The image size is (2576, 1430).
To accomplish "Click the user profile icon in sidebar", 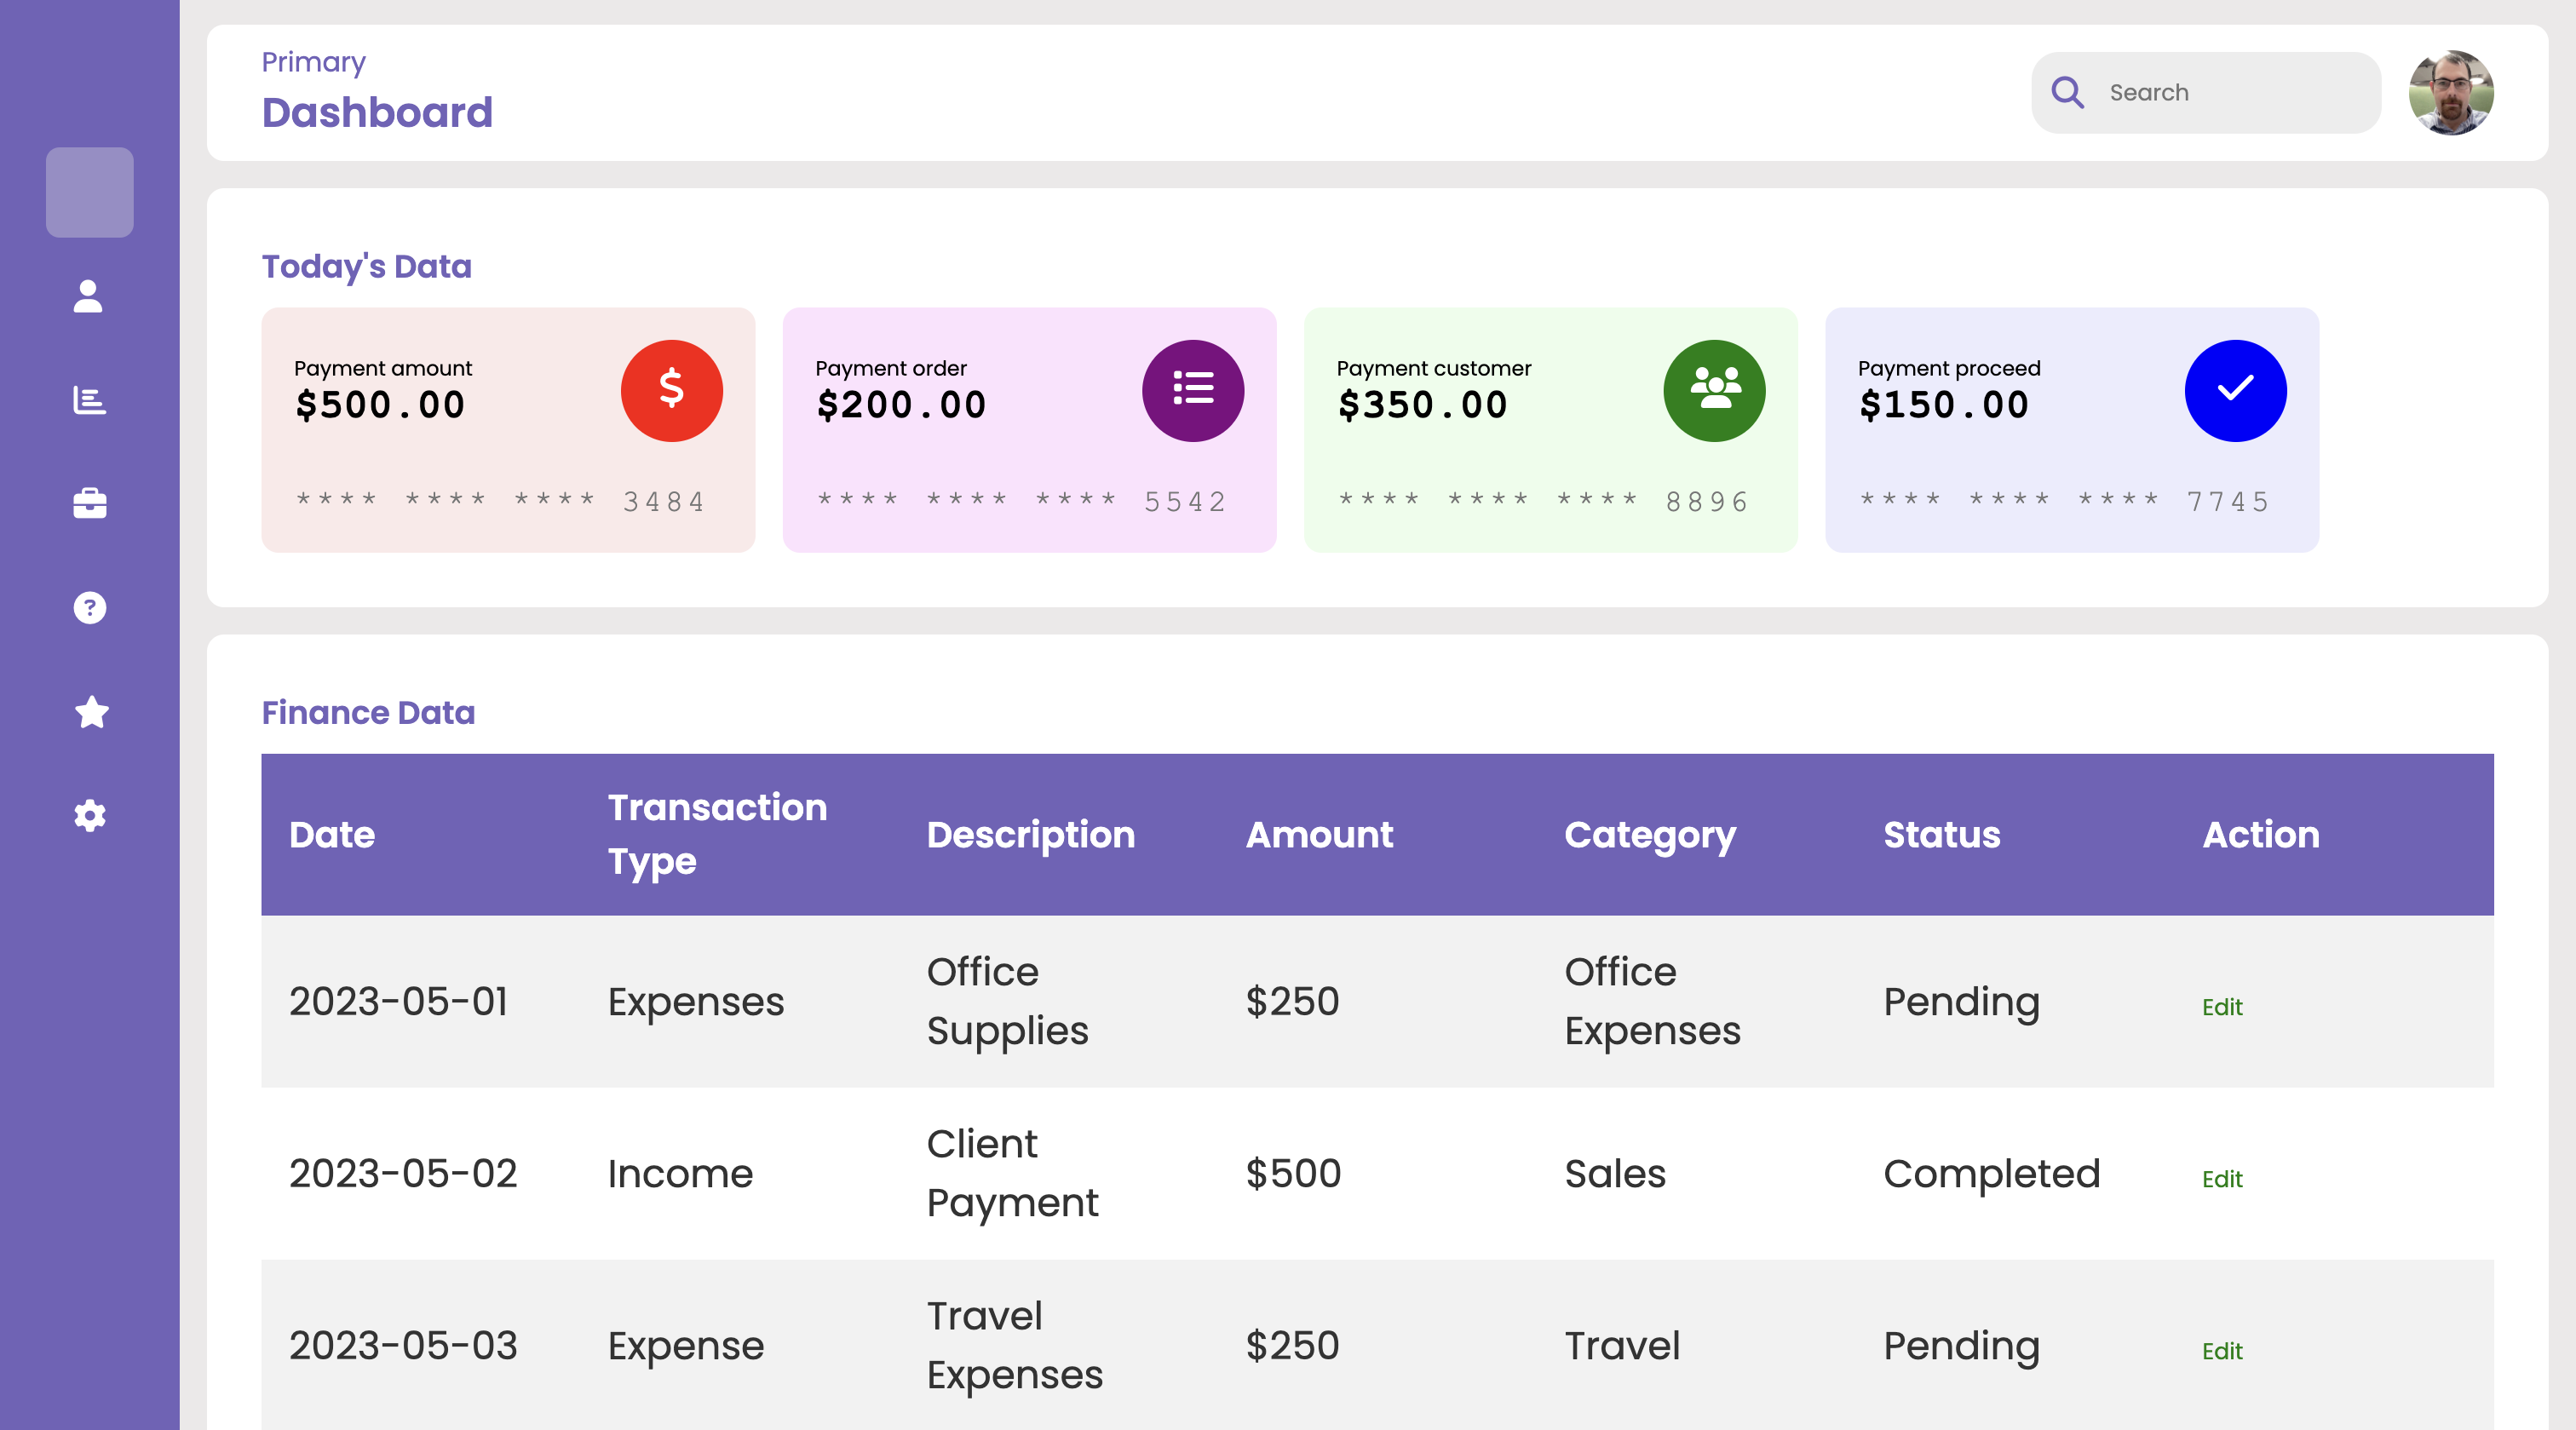I will point(89,296).
